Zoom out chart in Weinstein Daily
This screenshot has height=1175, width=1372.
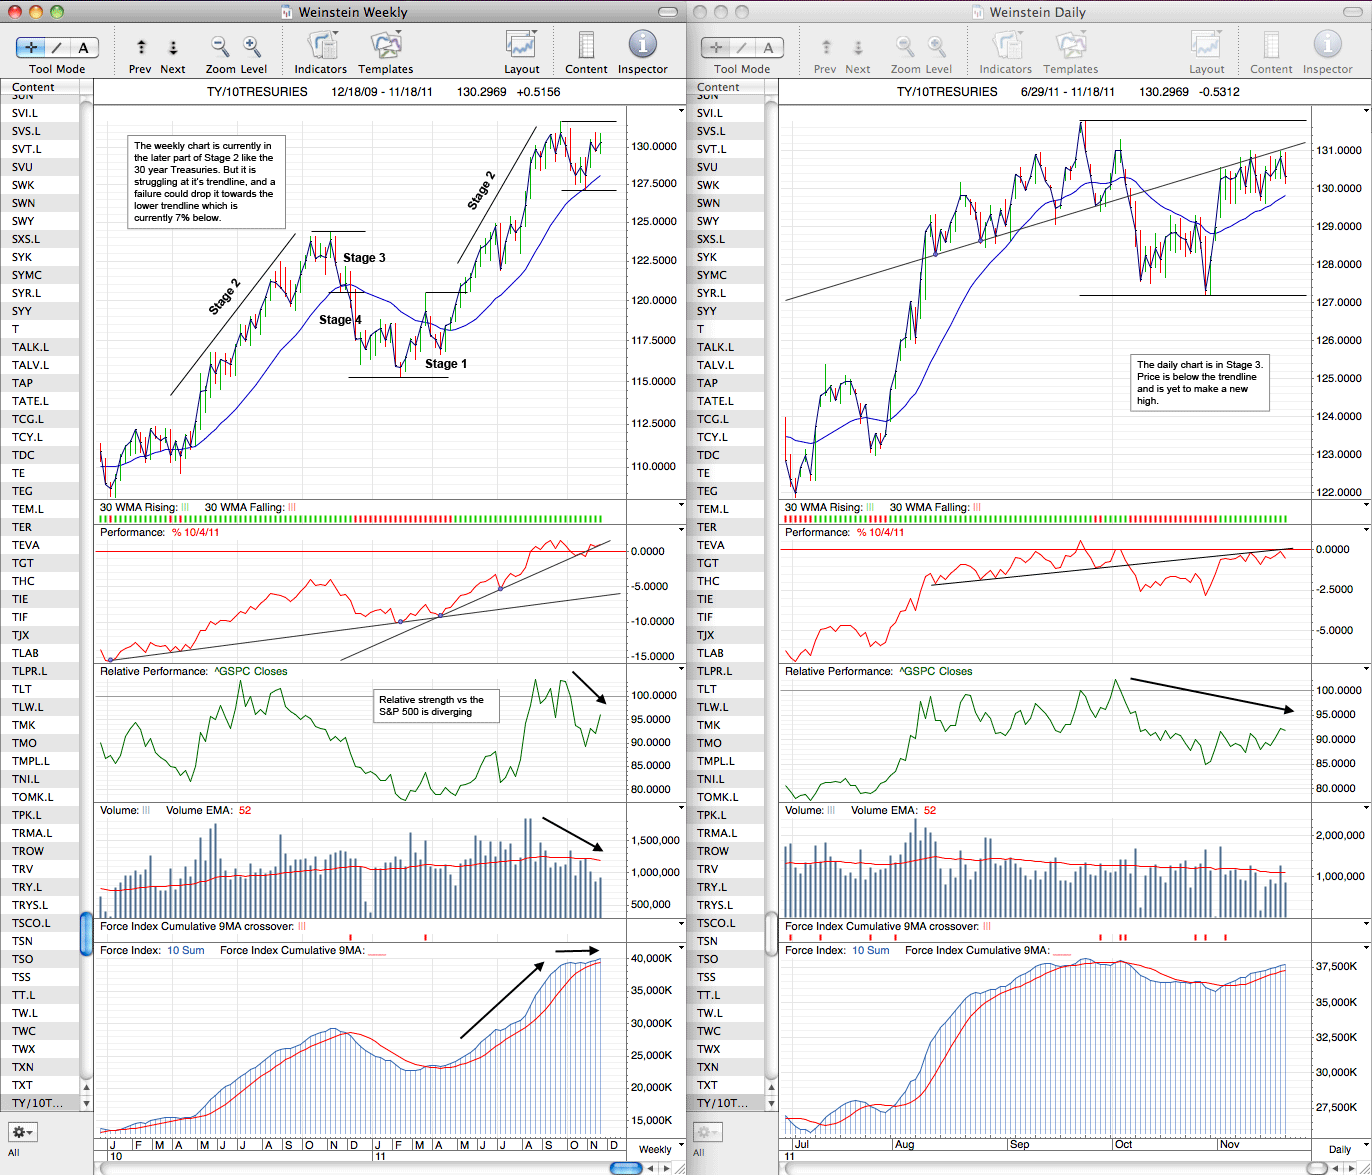905,46
